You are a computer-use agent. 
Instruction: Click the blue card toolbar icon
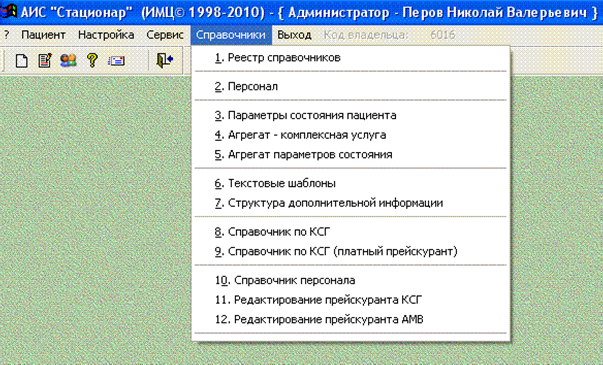(116, 61)
